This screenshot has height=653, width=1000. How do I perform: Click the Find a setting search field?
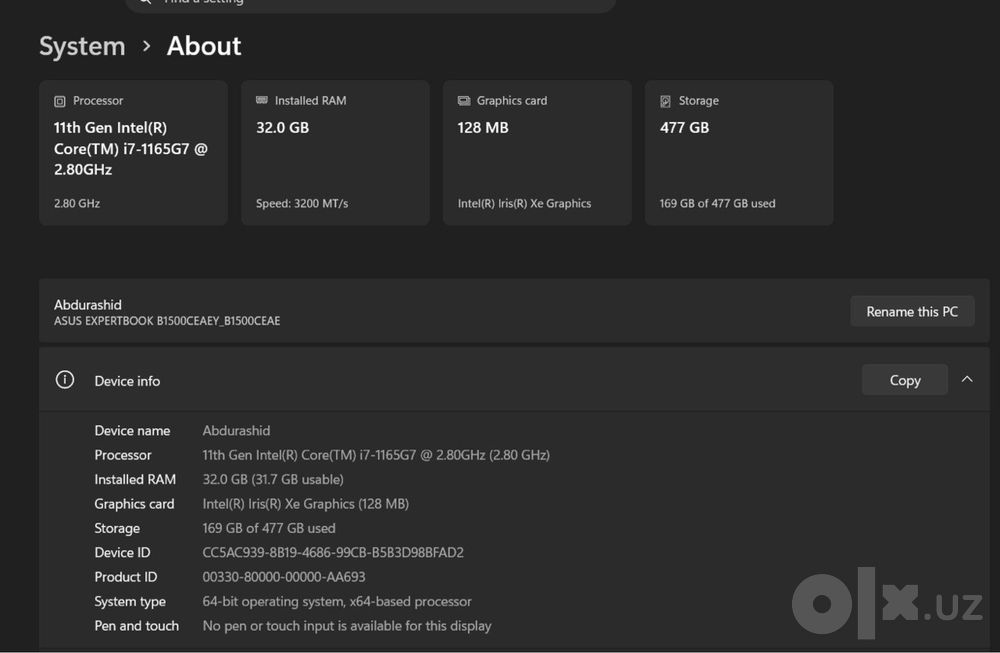(371, 4)
